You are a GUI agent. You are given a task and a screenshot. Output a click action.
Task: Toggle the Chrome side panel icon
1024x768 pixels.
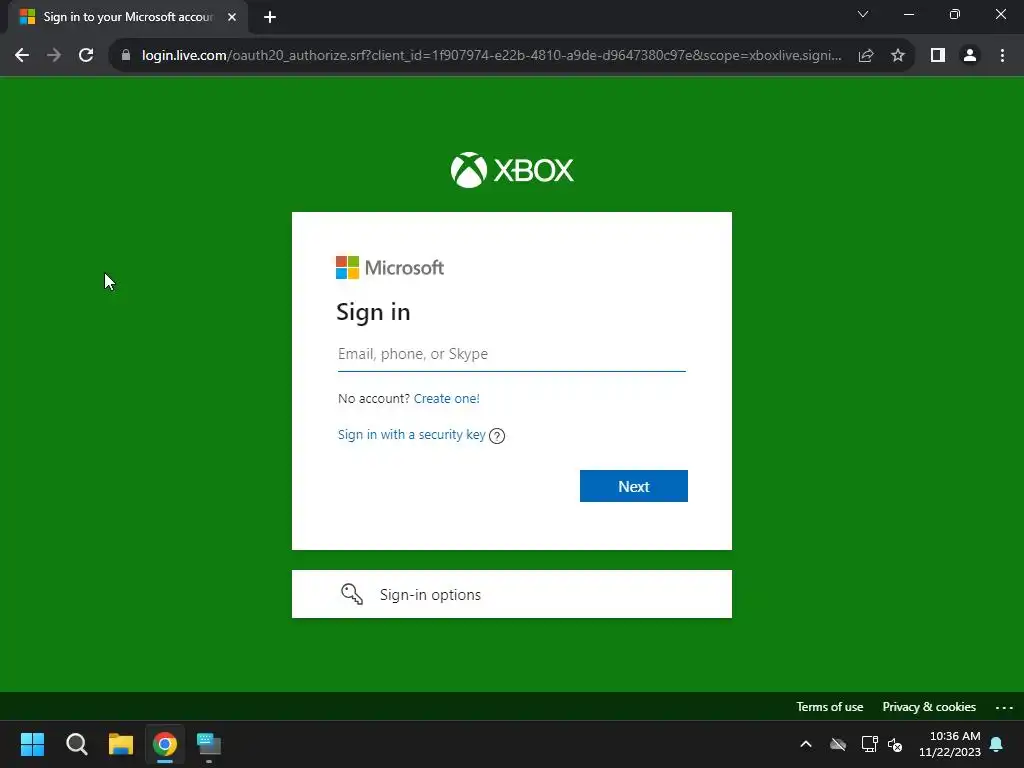click(x=938, y=56)
